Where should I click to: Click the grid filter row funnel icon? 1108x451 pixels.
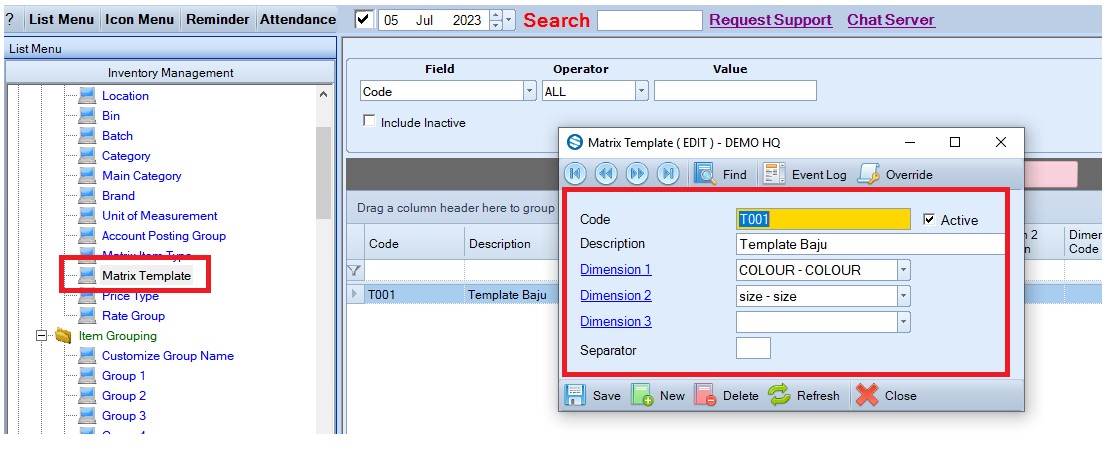click(x=355, y=270)
